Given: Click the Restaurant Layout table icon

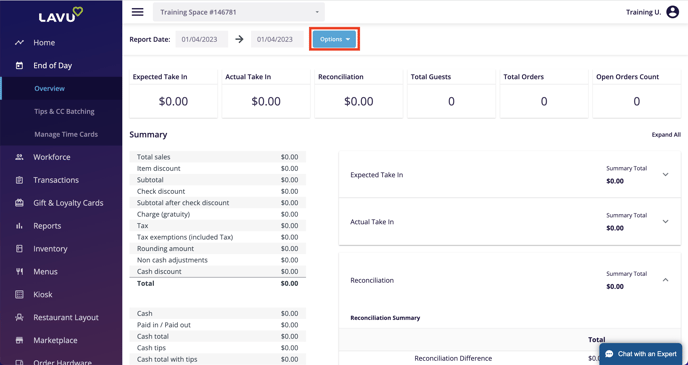Looking at the screenshot, I should pos(19,317).
